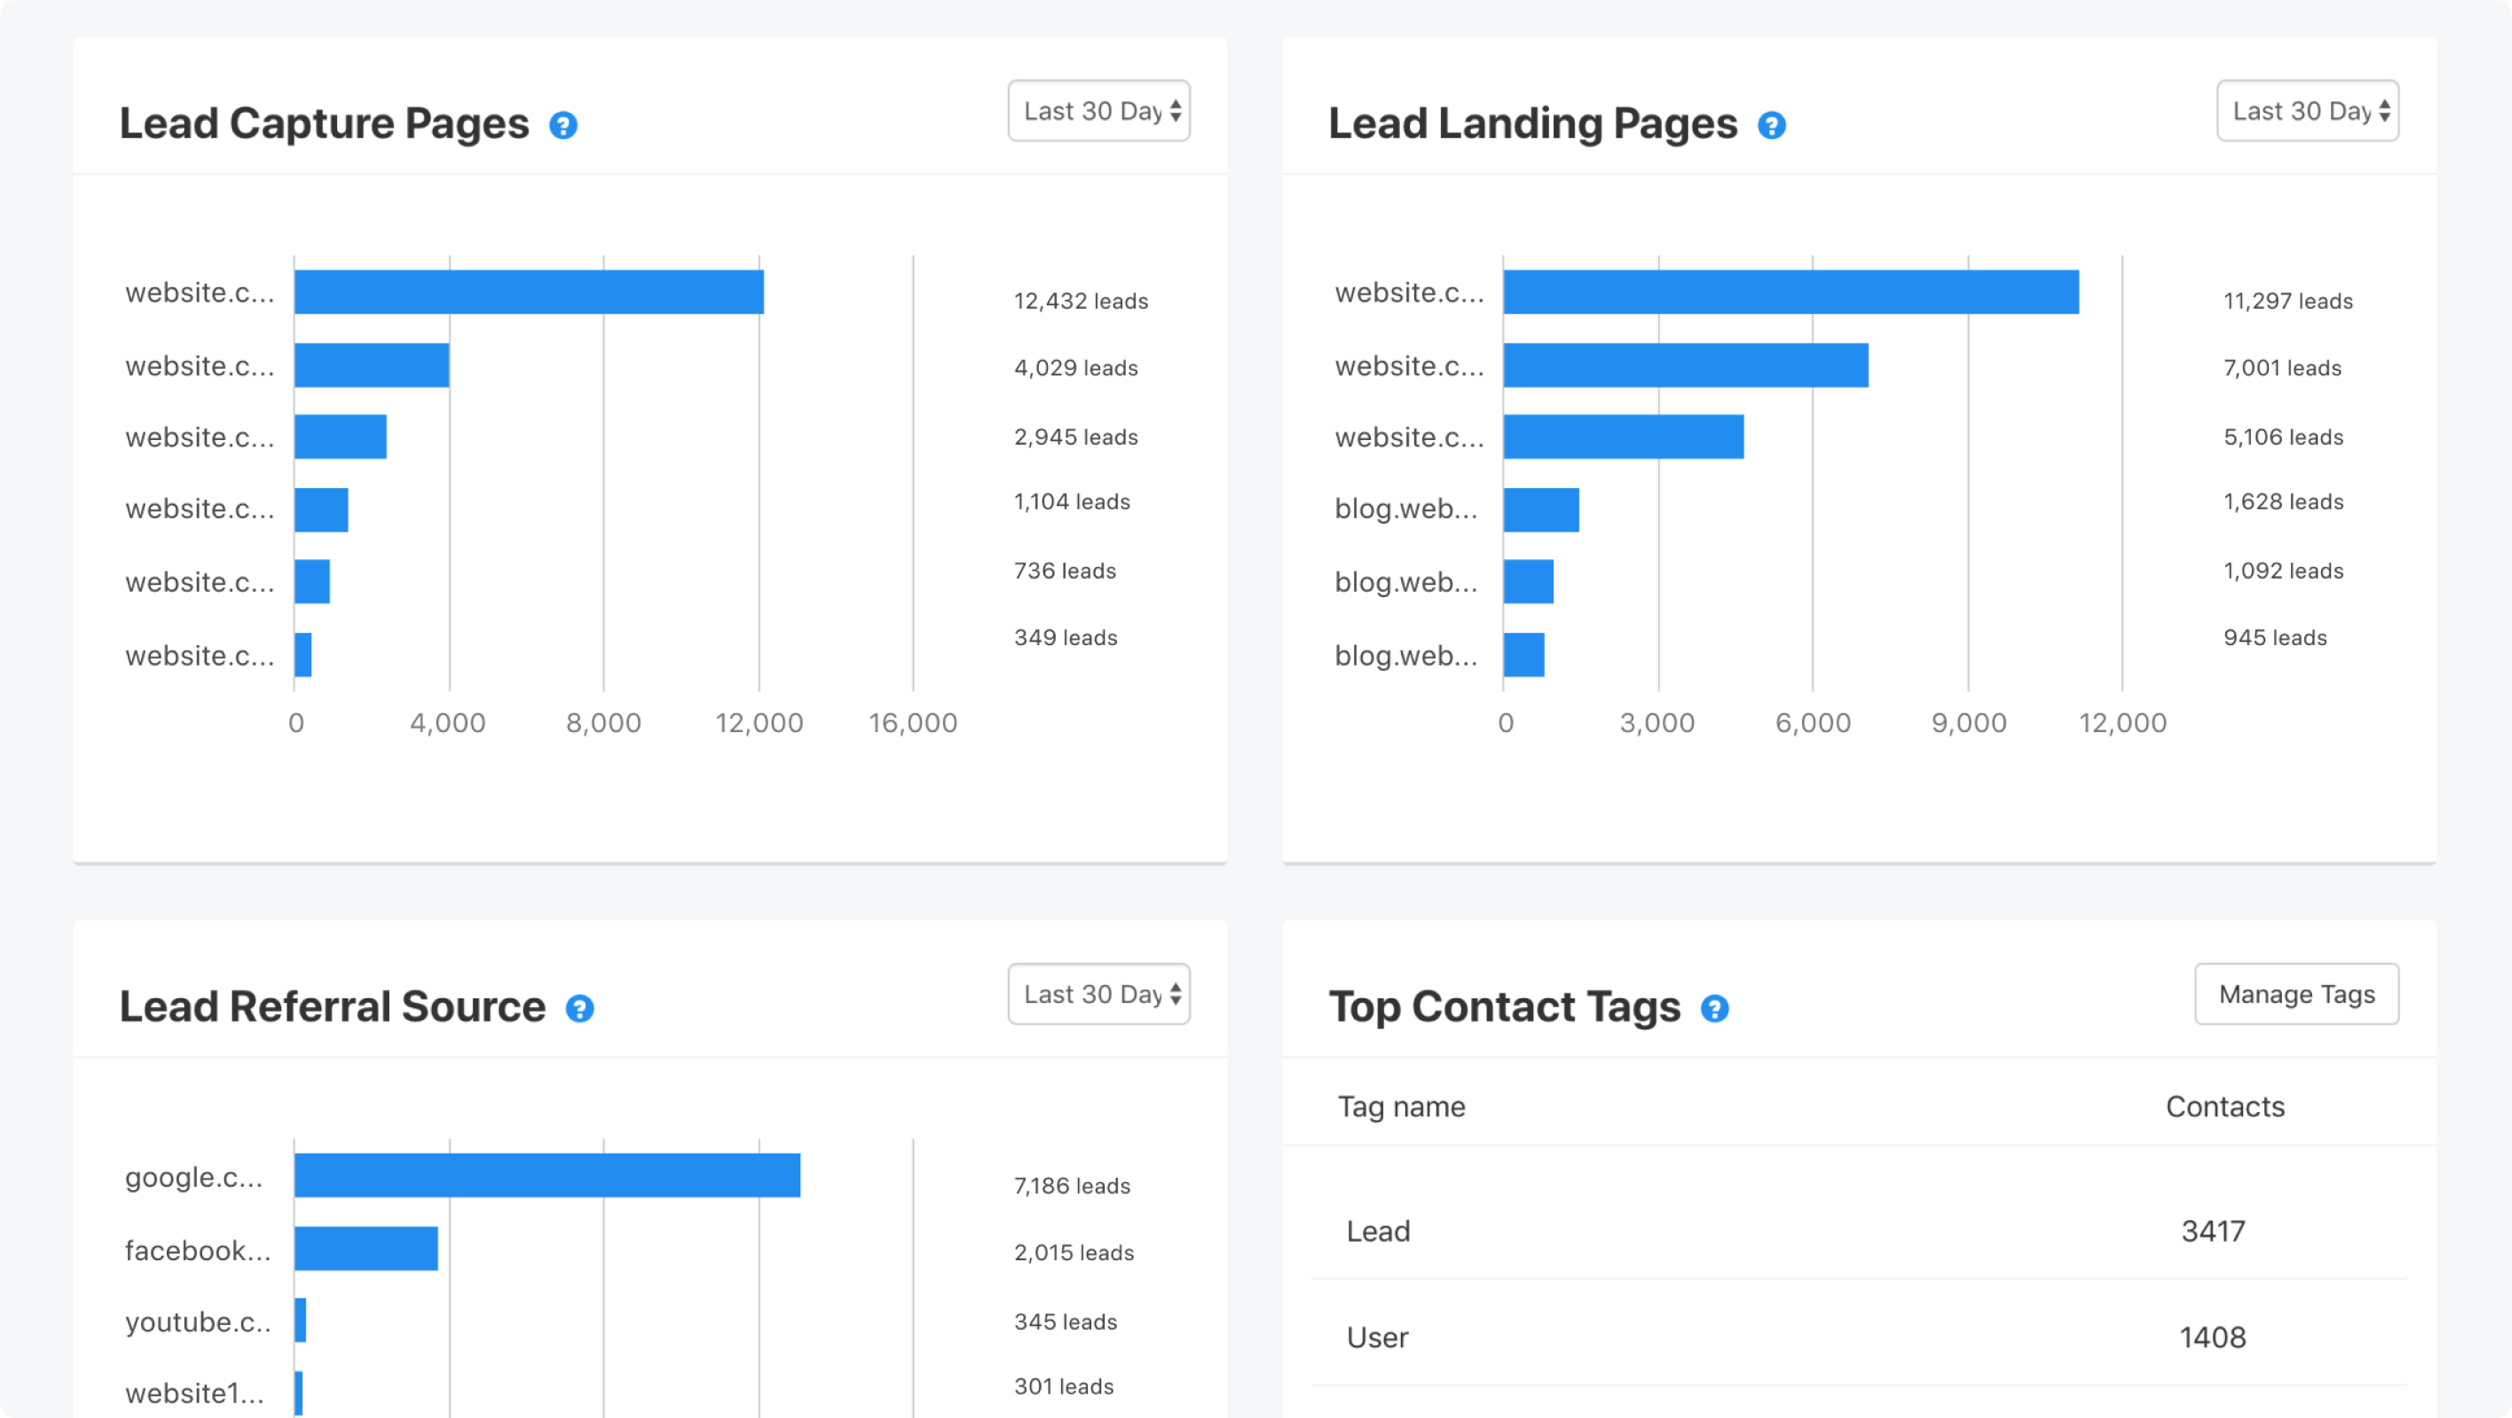Image resolution: width=2512 pixels, height=1418 pixels.
Task: Click the facebook referral source label
Action: [196, 1250]
